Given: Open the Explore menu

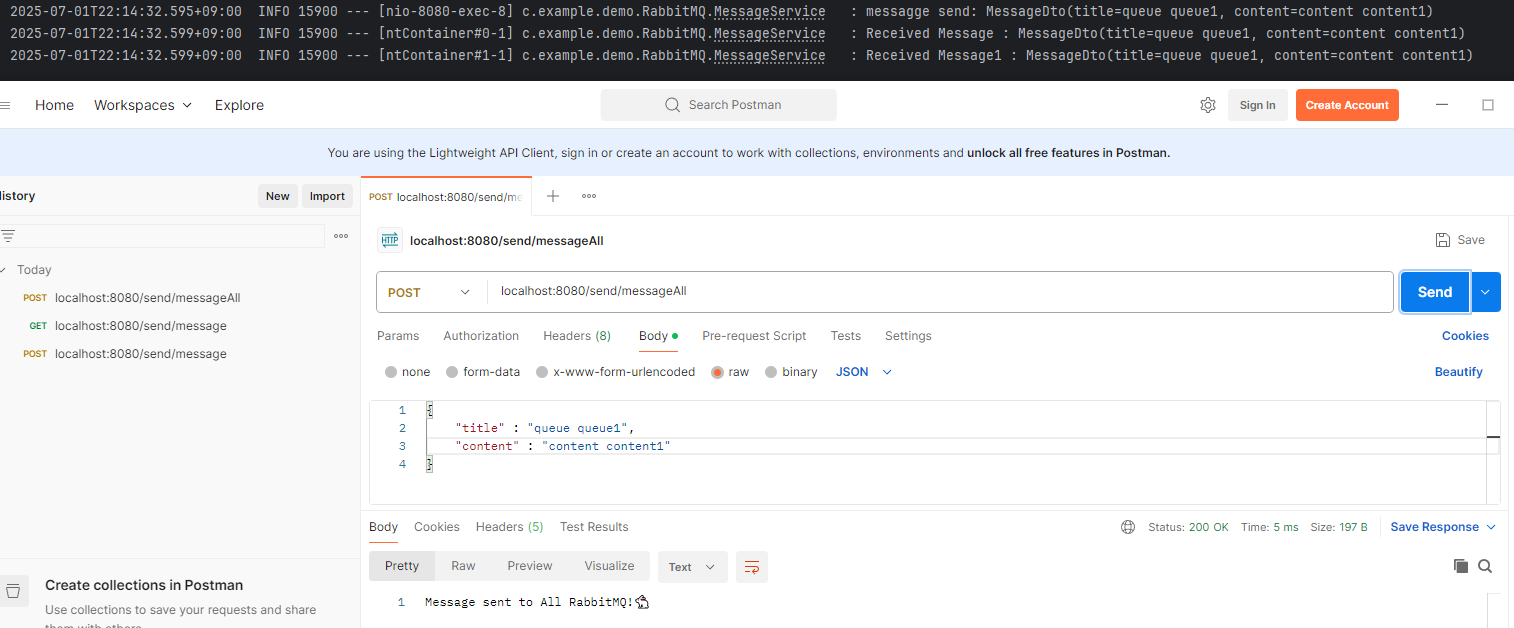Looking at the screenshot, I should pyautogui.click(x=239, y=105).
